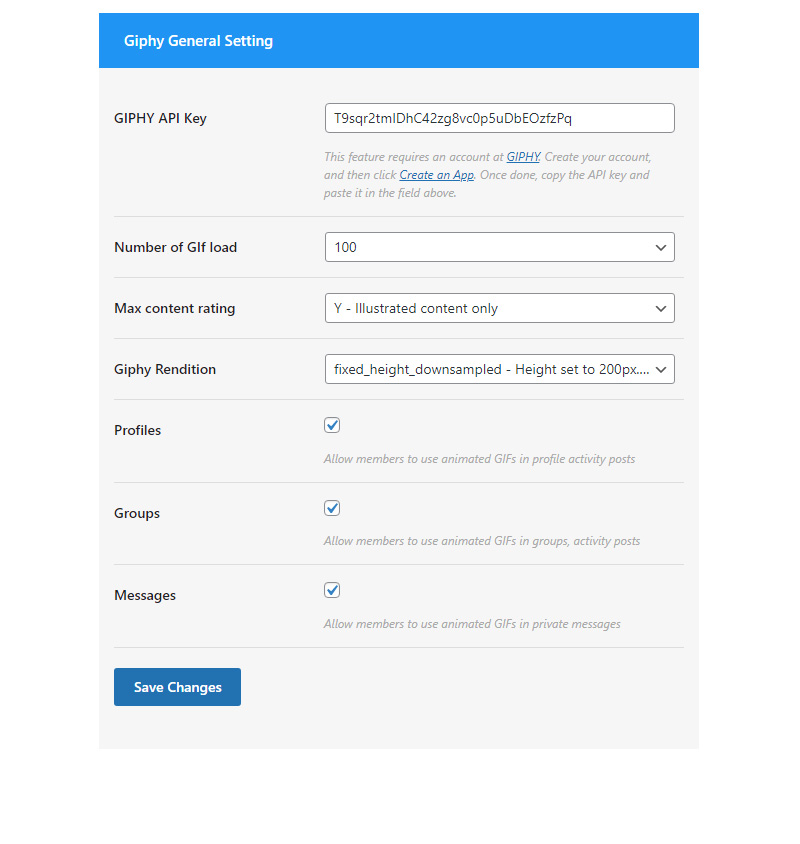Viewport: 800px width, 844px height.
Task: Click the Groups setting label
Action: (137, 513)
